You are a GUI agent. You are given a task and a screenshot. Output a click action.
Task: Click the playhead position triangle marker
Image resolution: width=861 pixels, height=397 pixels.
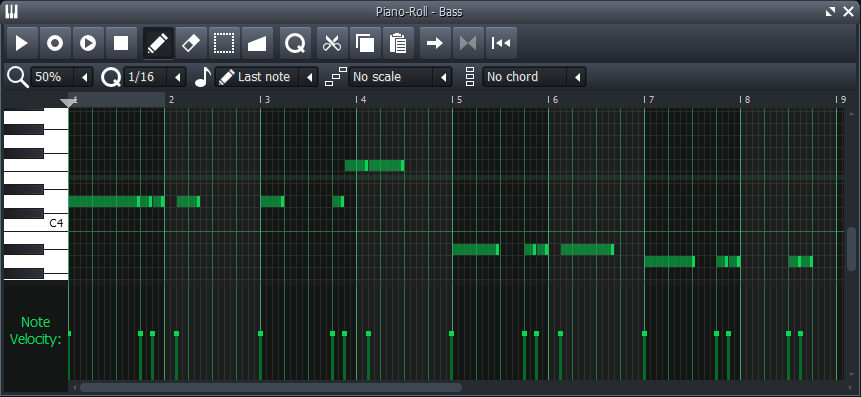coord(68,103)
